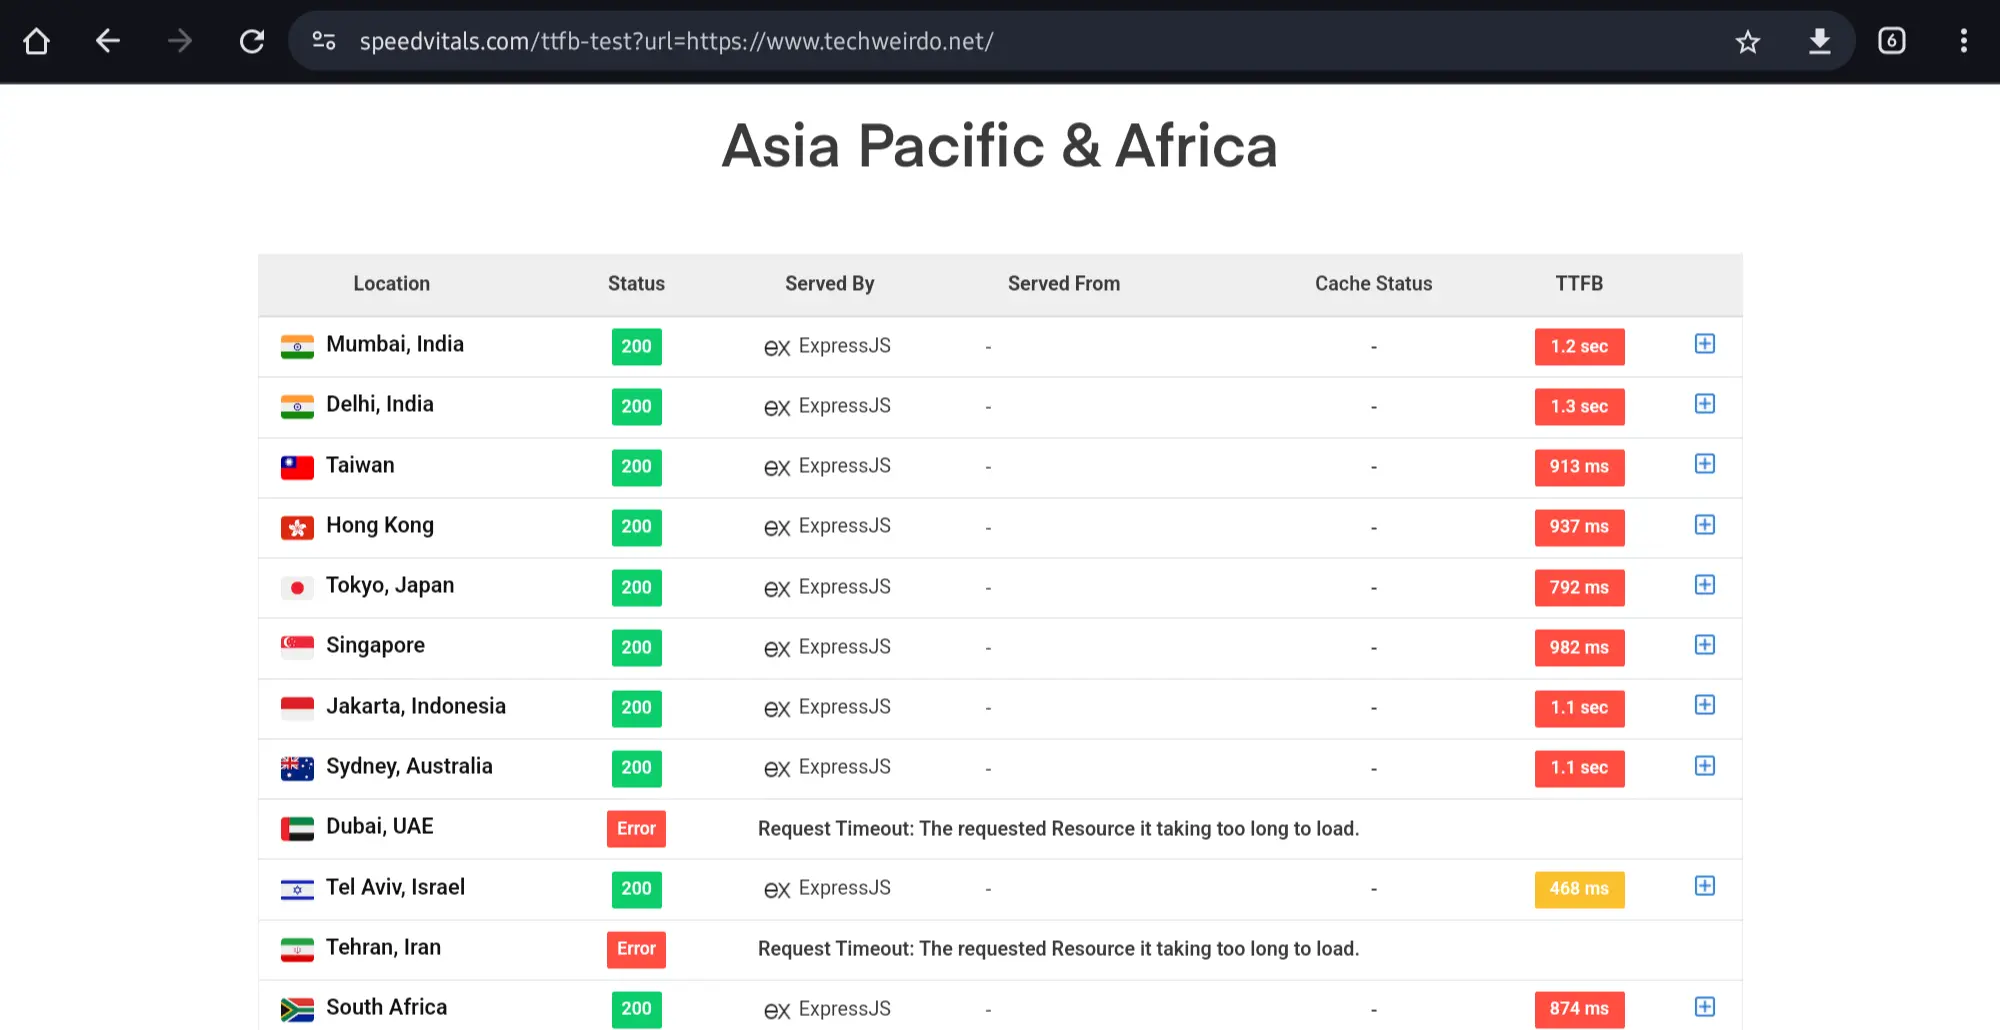
Task: Click the browser forward arrow
Action: coord(180,41)
